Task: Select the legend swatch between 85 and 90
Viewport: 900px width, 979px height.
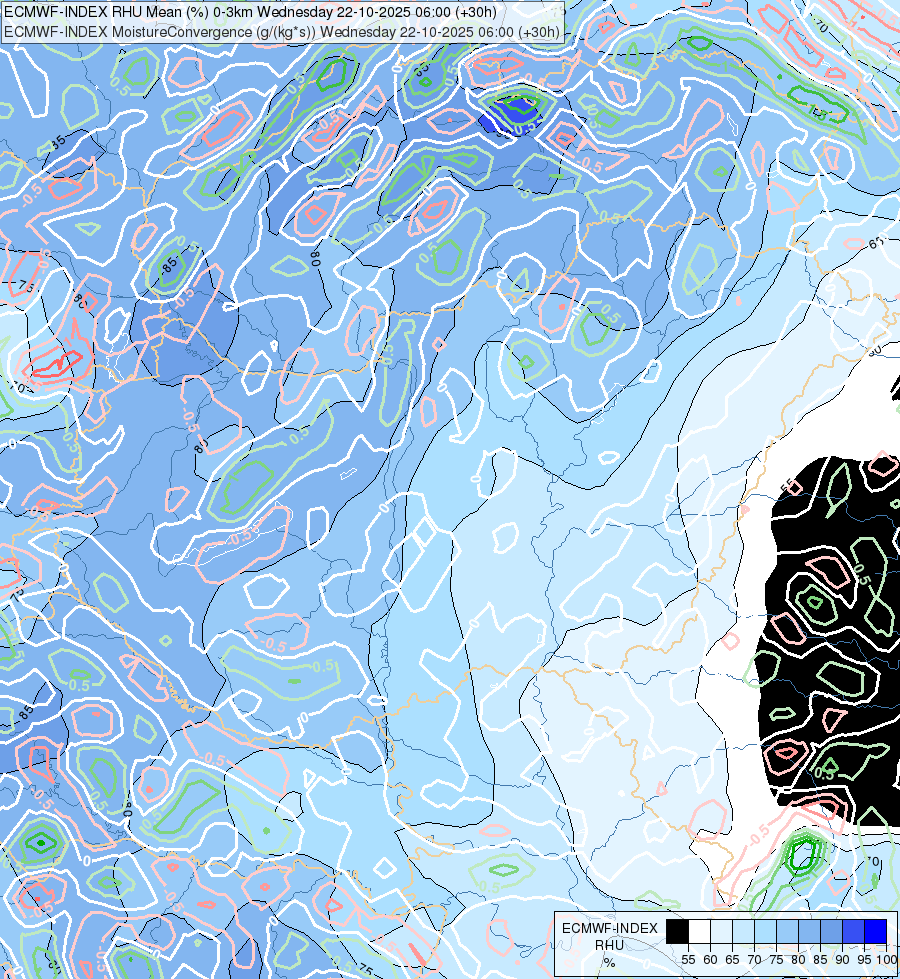Action: click(x=831, y=931)
